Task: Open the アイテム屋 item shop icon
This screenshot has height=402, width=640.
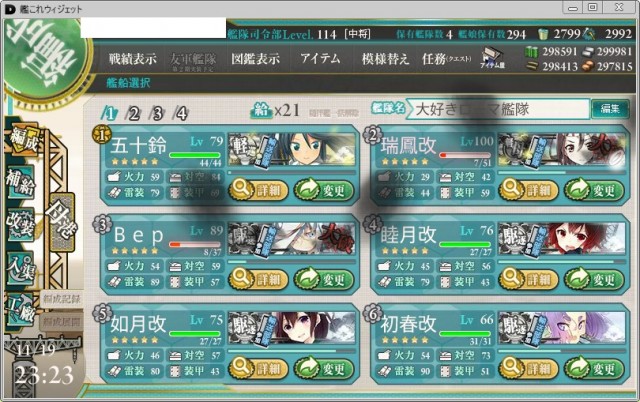Action: (x=492, y=58)
